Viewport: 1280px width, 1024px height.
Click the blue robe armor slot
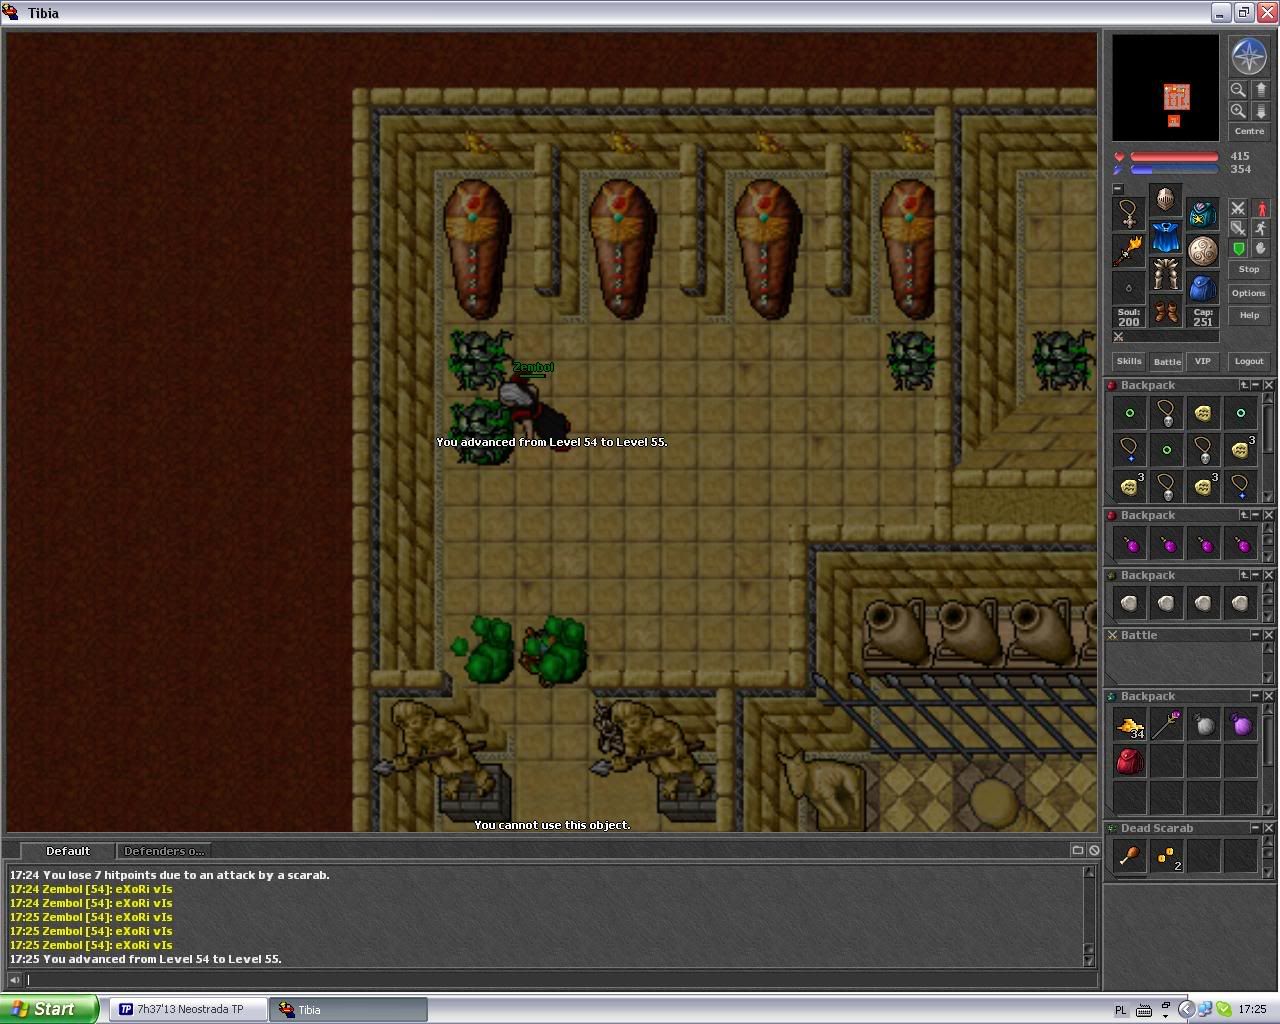(1165, 237)
